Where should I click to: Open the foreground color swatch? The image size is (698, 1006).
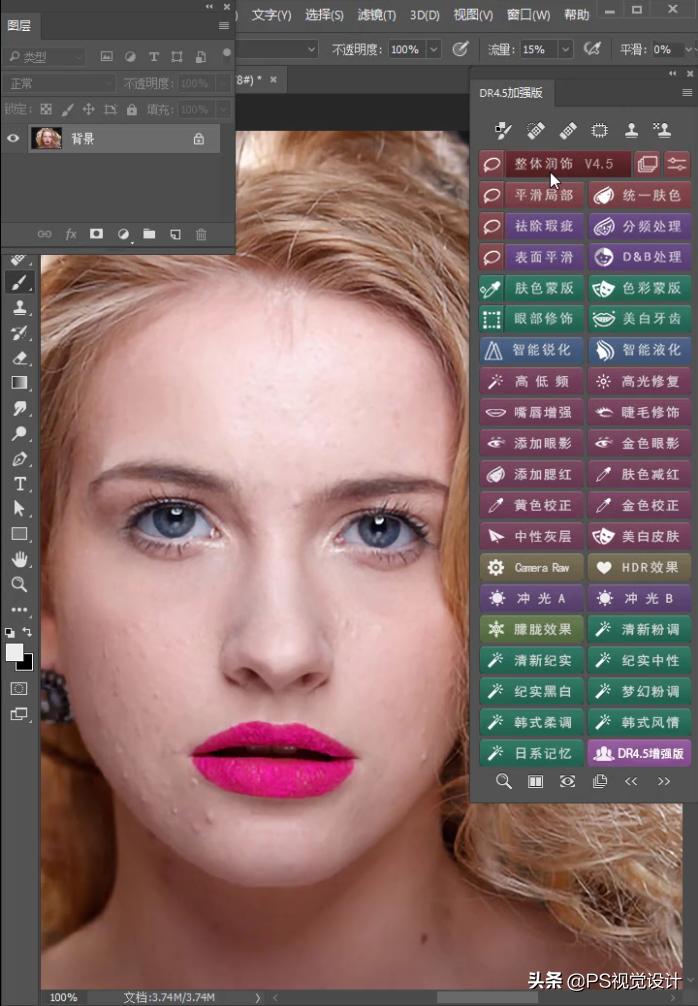coord(15,652)
